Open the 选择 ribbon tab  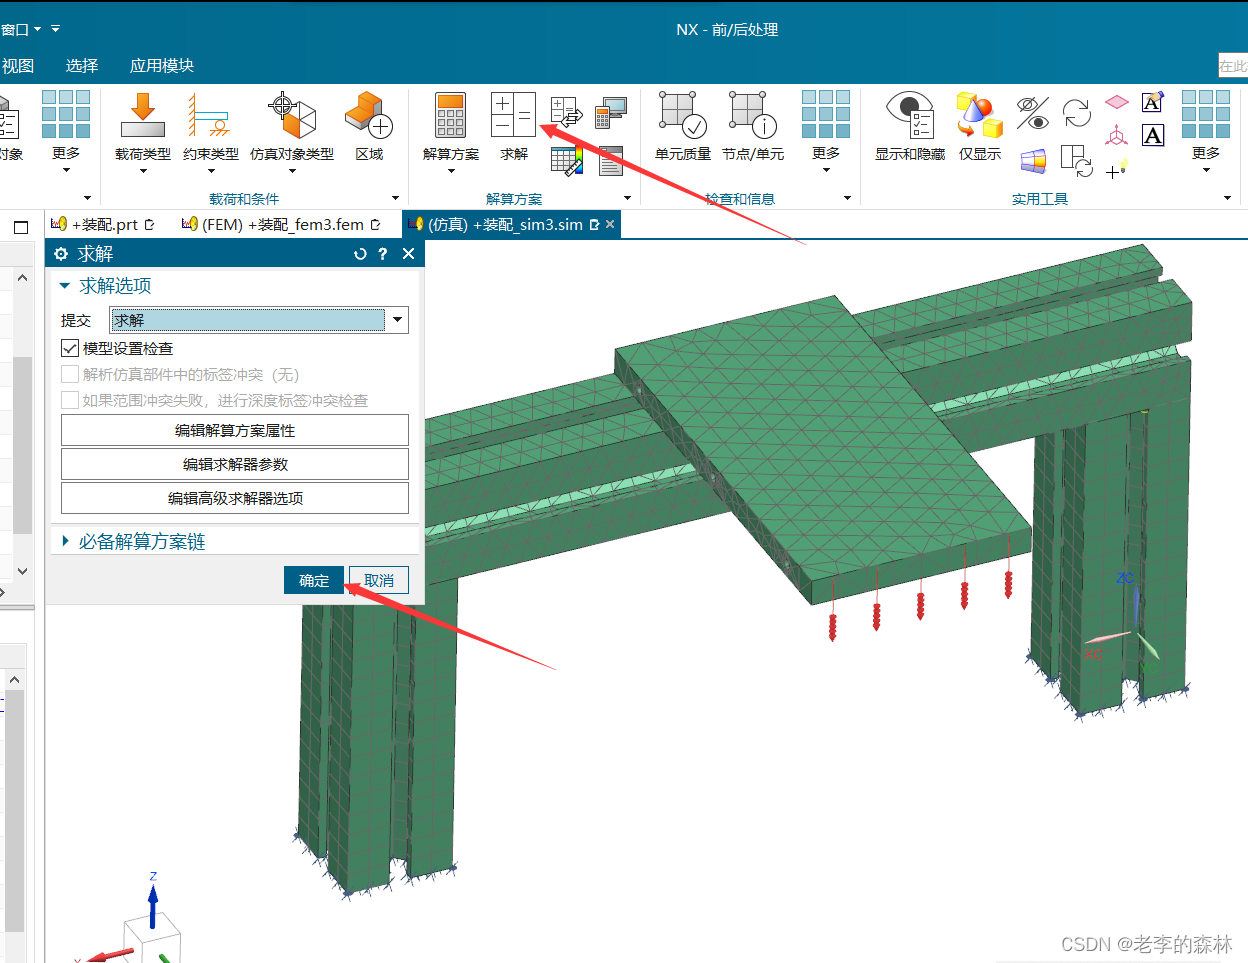(x=82, y=66)
